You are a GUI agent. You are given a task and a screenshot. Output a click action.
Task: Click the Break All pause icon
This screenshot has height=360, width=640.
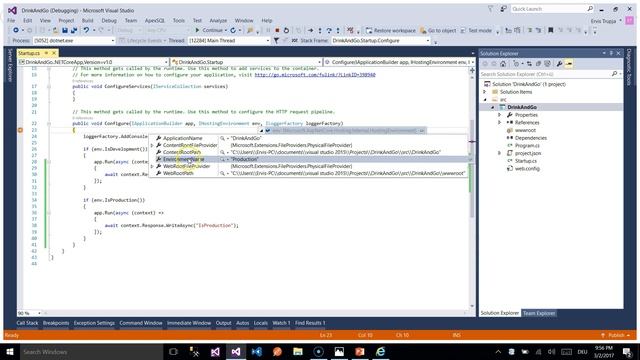[x=268, y=30]
